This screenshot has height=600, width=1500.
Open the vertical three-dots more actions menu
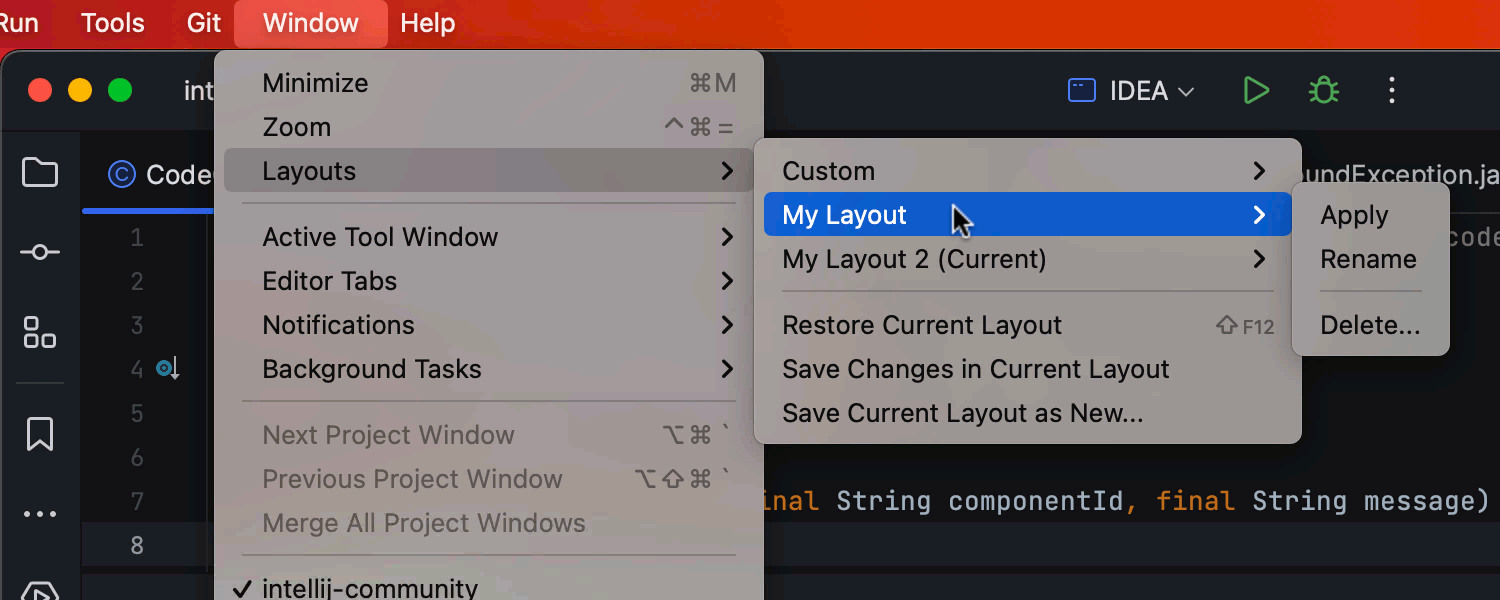[x=1392, y=91]
